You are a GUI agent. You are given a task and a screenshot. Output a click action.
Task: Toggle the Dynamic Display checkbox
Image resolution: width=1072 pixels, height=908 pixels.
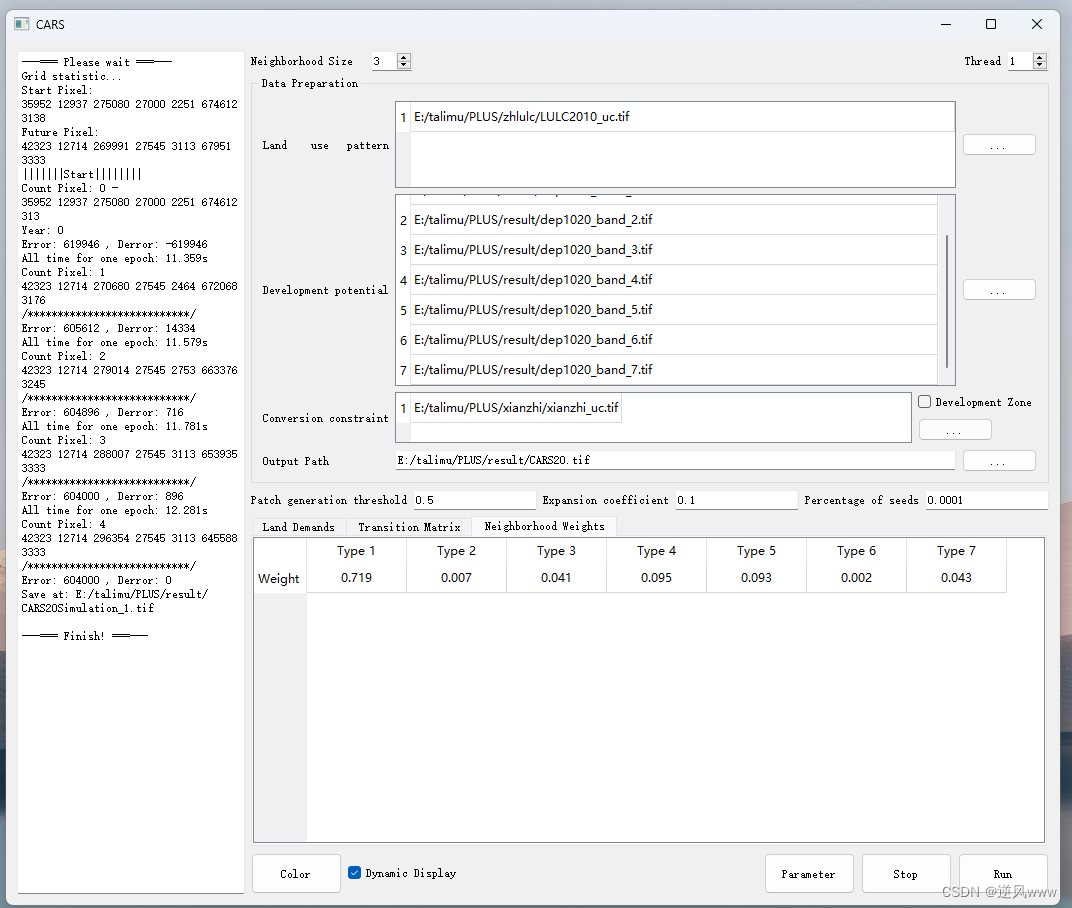pos(354,872)
